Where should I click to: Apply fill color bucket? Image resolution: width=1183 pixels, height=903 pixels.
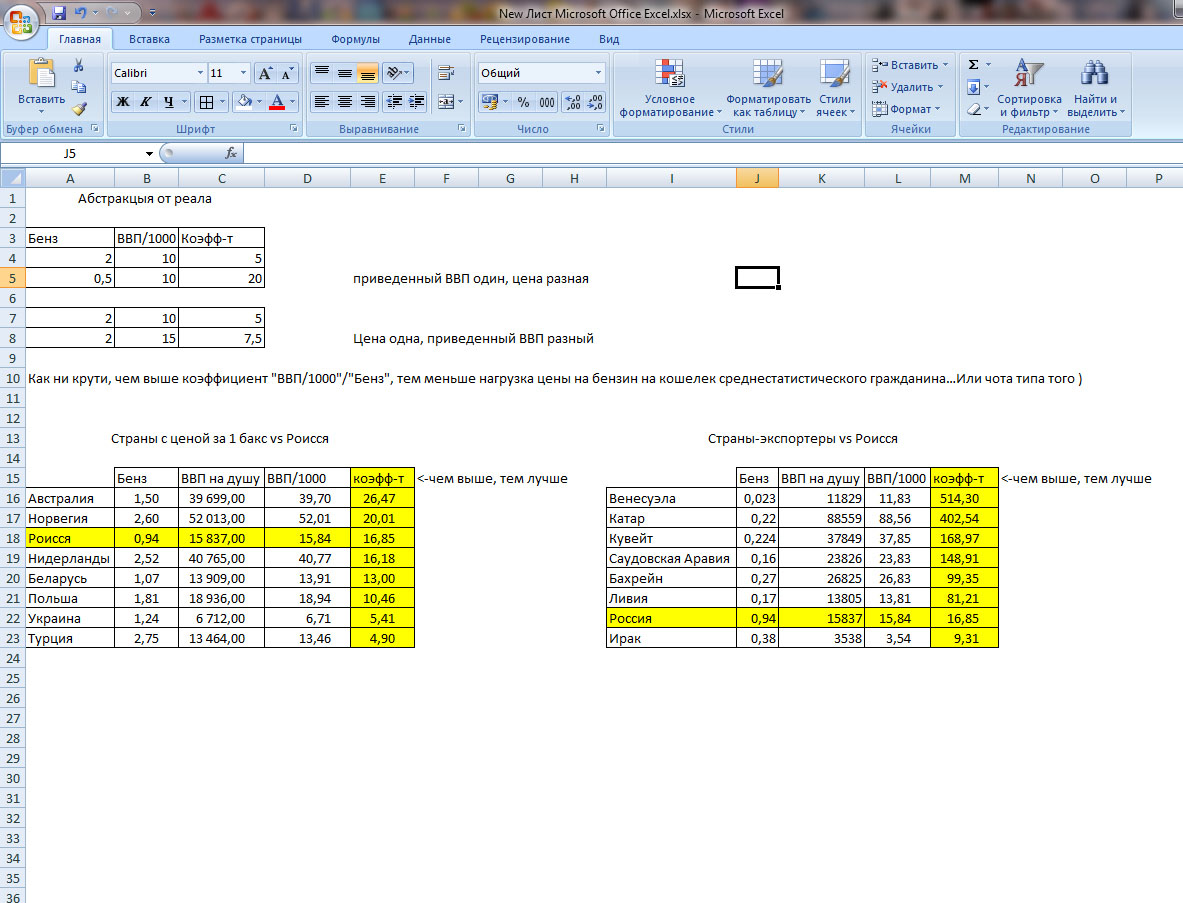coord(244,102)
